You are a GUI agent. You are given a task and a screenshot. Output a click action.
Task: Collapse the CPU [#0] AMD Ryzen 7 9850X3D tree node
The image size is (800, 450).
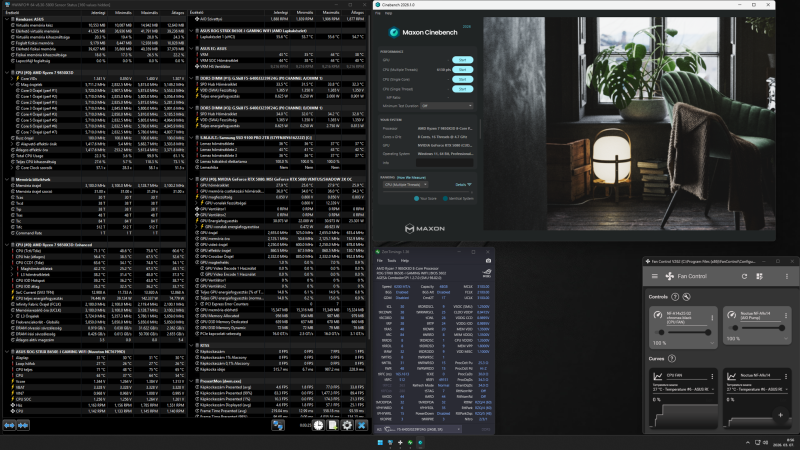click(7, 72)
